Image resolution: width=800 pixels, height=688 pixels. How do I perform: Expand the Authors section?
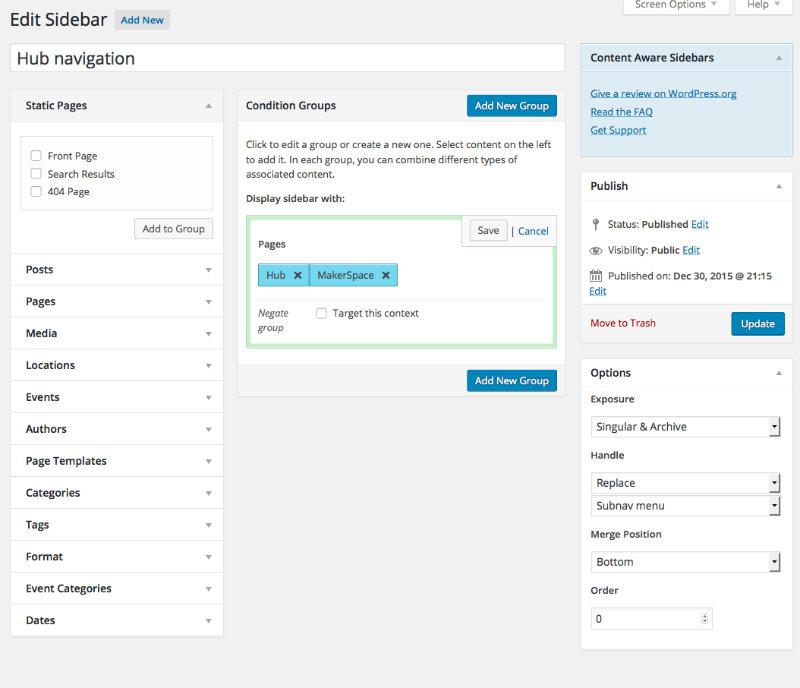click(x=117, y=429)
